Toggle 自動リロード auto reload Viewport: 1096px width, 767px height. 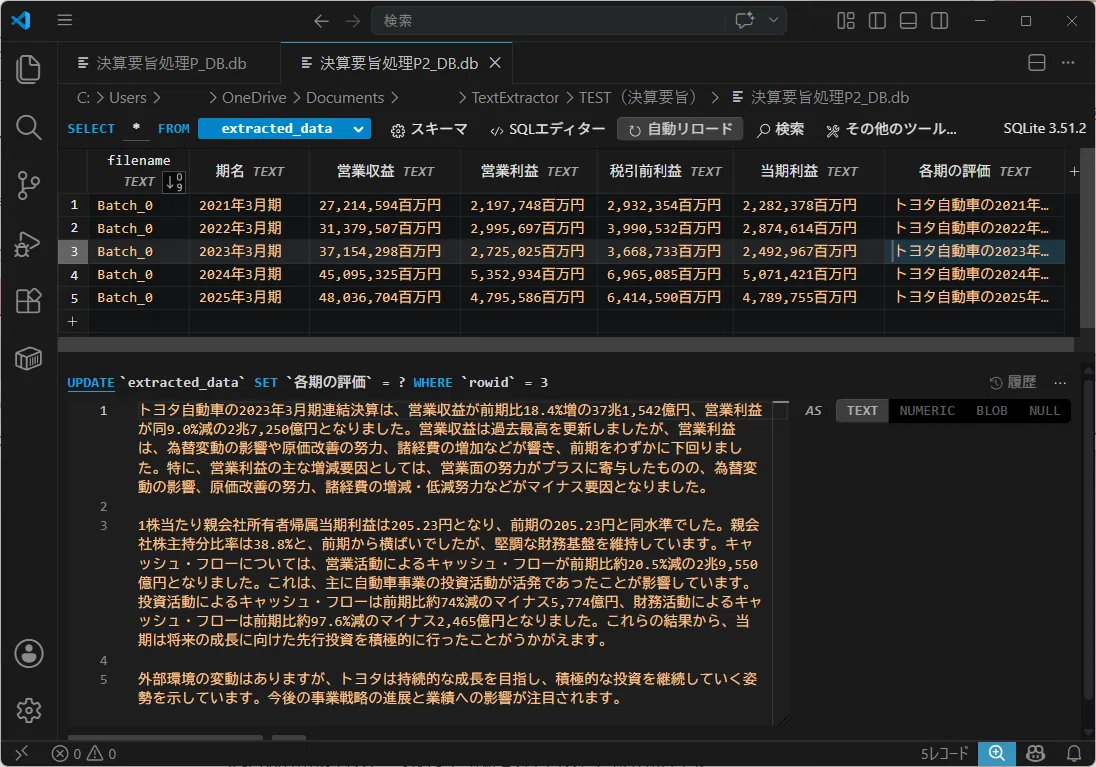[680, 129]
